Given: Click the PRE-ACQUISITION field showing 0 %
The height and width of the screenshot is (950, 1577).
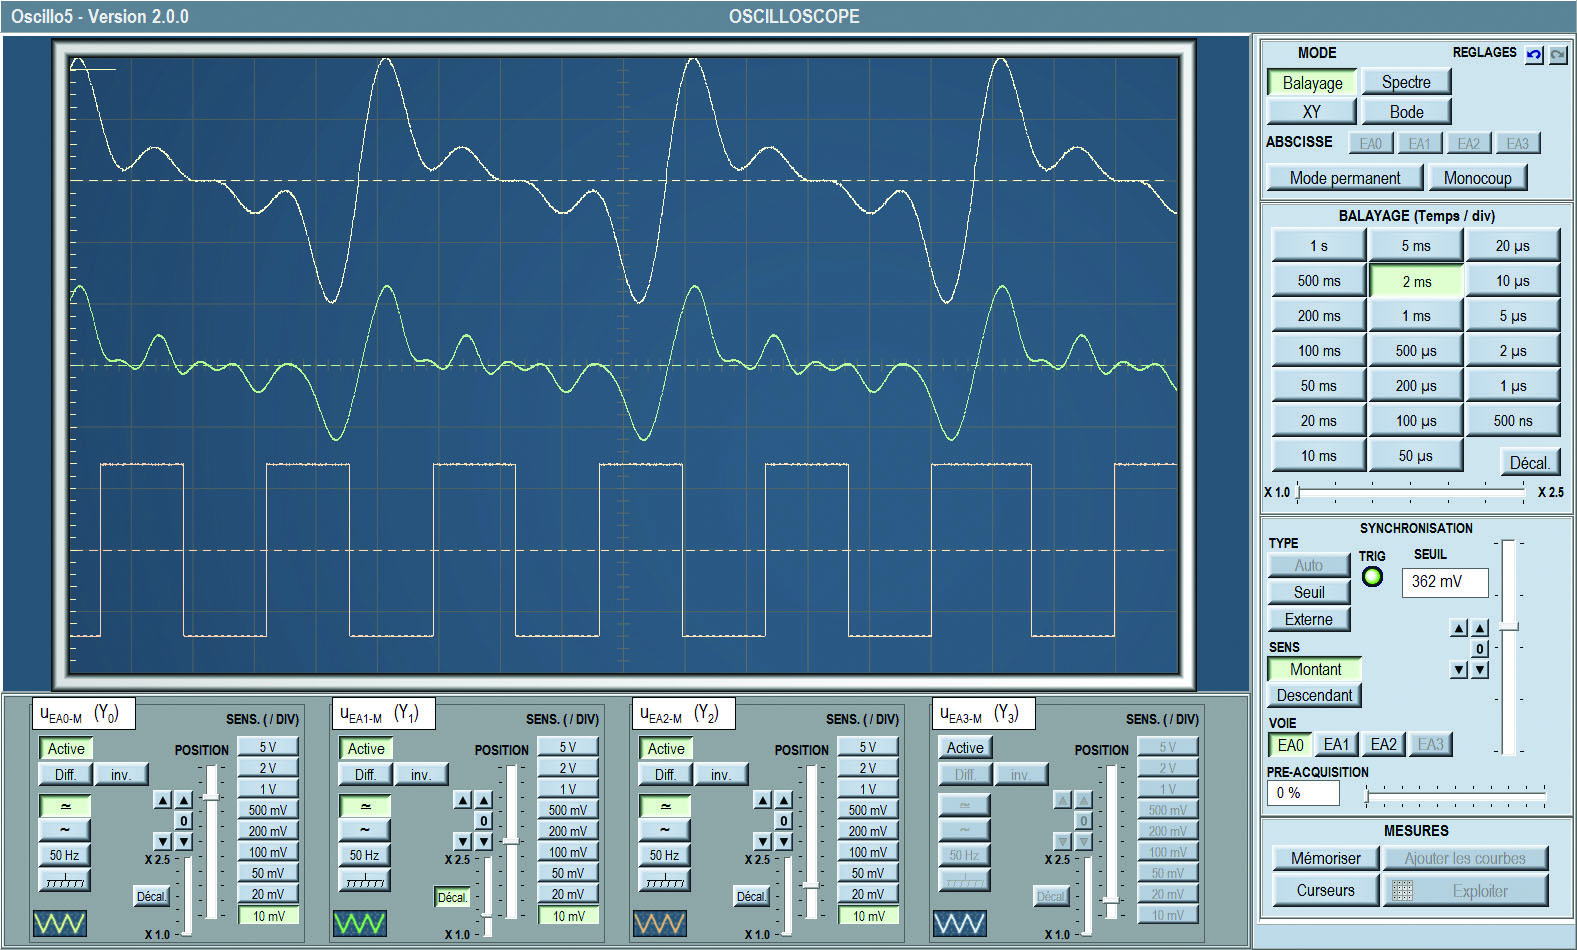Looking at the screenshot, I should [1303, 793].
